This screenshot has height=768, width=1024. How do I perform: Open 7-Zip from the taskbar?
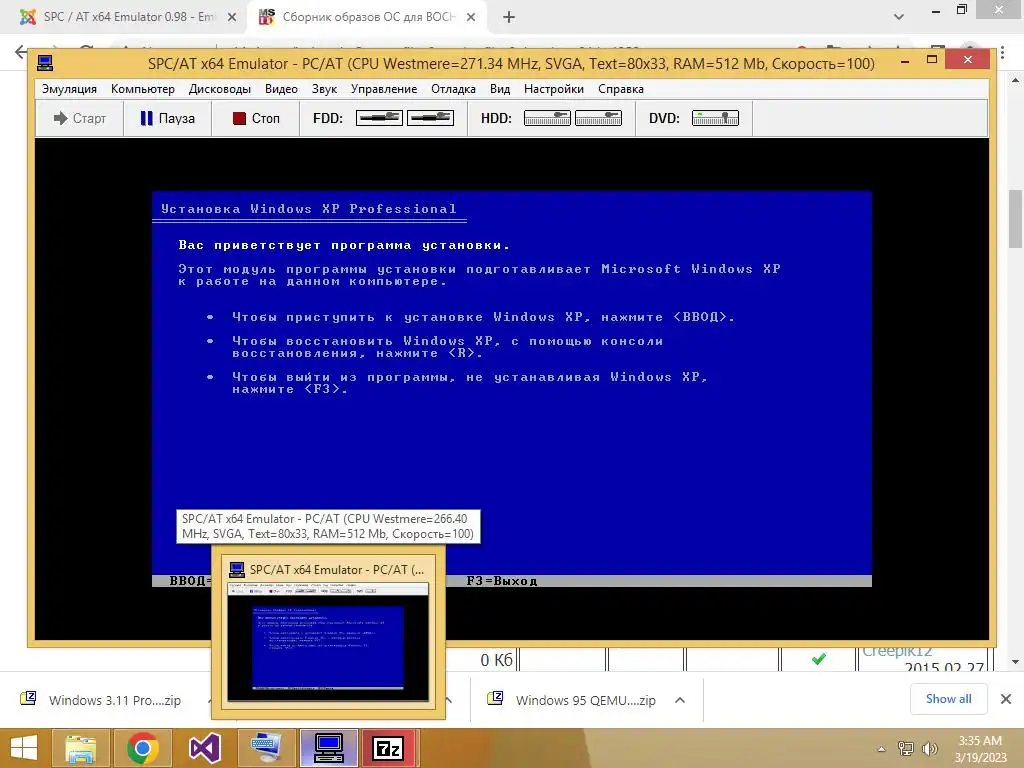[388, 748]
